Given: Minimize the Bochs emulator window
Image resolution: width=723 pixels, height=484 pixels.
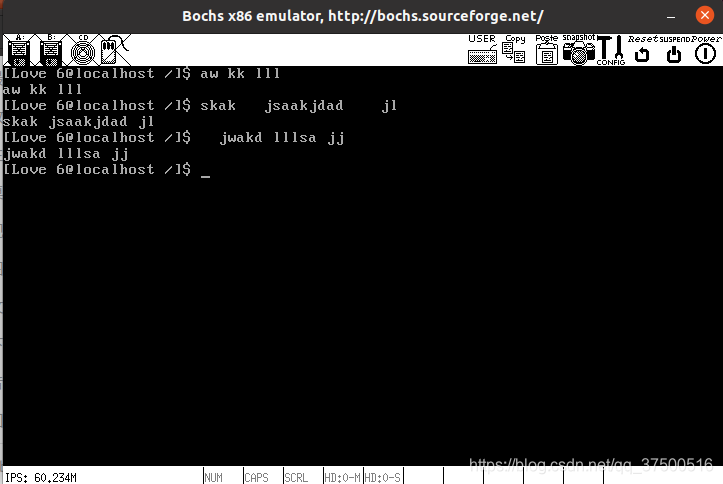Looking at the screenshot, I should 671,16.
